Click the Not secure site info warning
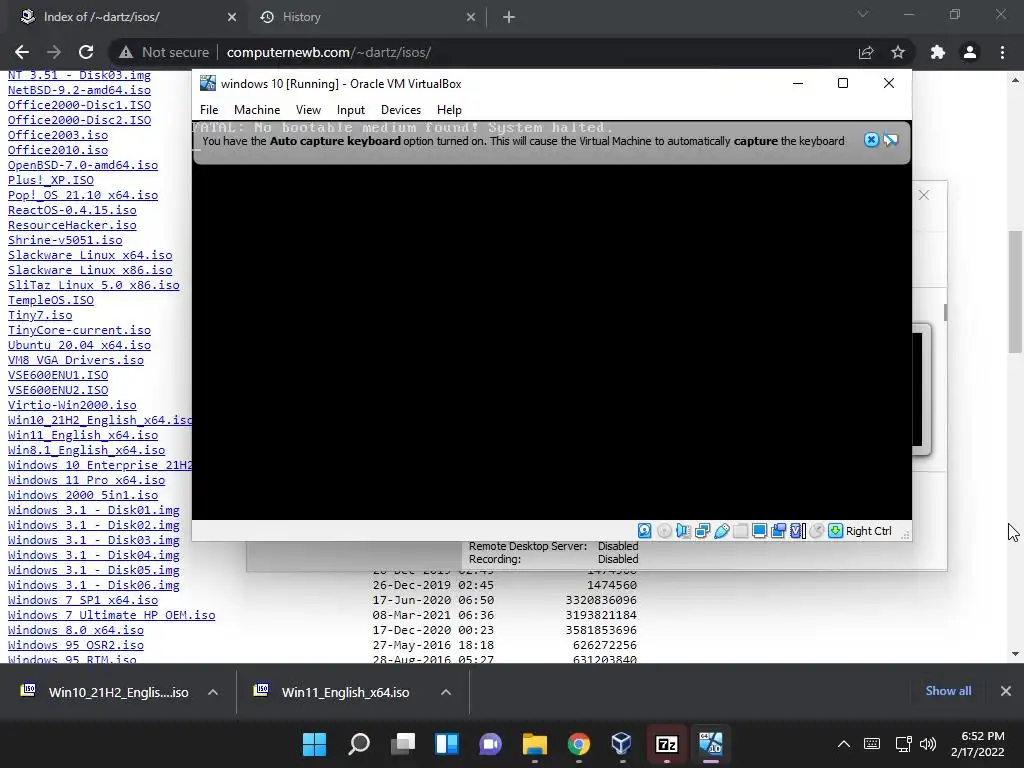This screenshot has height=768, width=1024. [x=163, y=52]
